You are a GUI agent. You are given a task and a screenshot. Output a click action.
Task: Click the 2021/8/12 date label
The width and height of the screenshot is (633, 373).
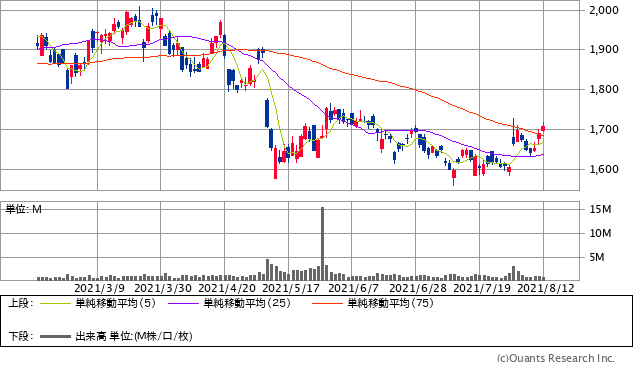[x=546, y=288]
